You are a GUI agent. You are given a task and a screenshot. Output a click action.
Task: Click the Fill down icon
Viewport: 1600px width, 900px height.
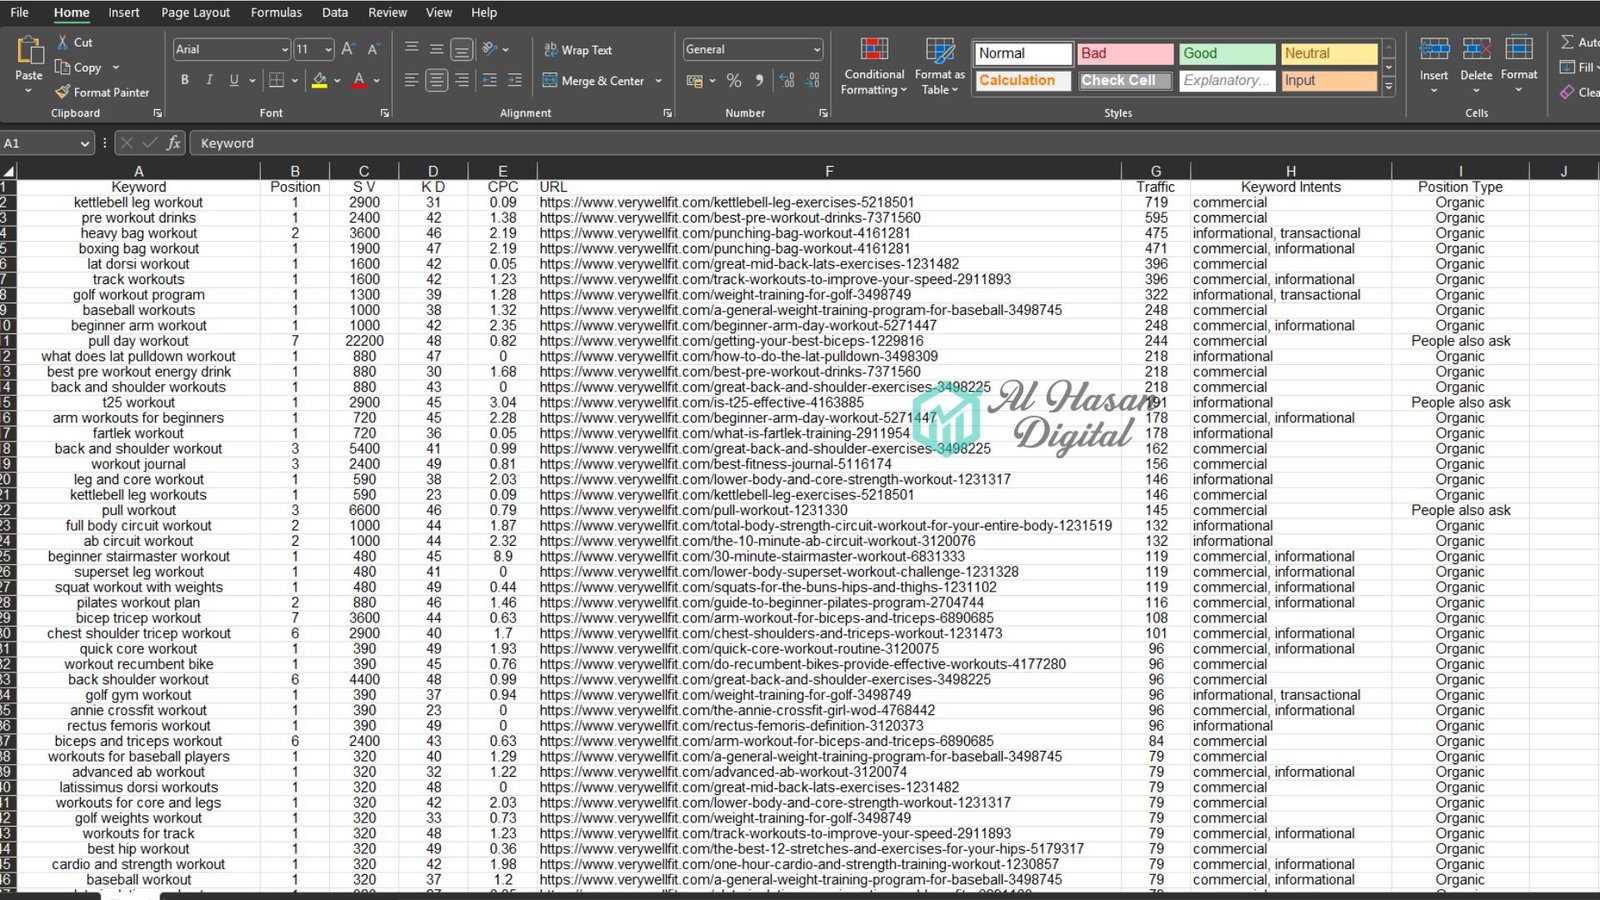(x=1567, y=67)
